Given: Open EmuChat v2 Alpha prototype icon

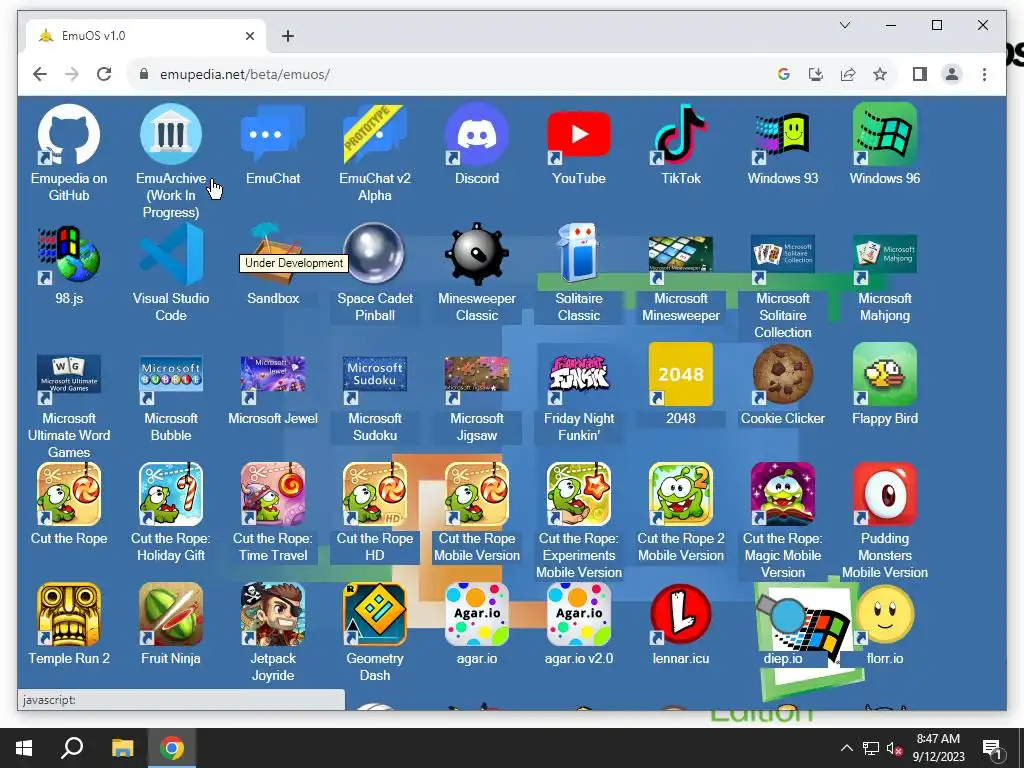Looking at the screenshot, I should click(x=375, y=135).
